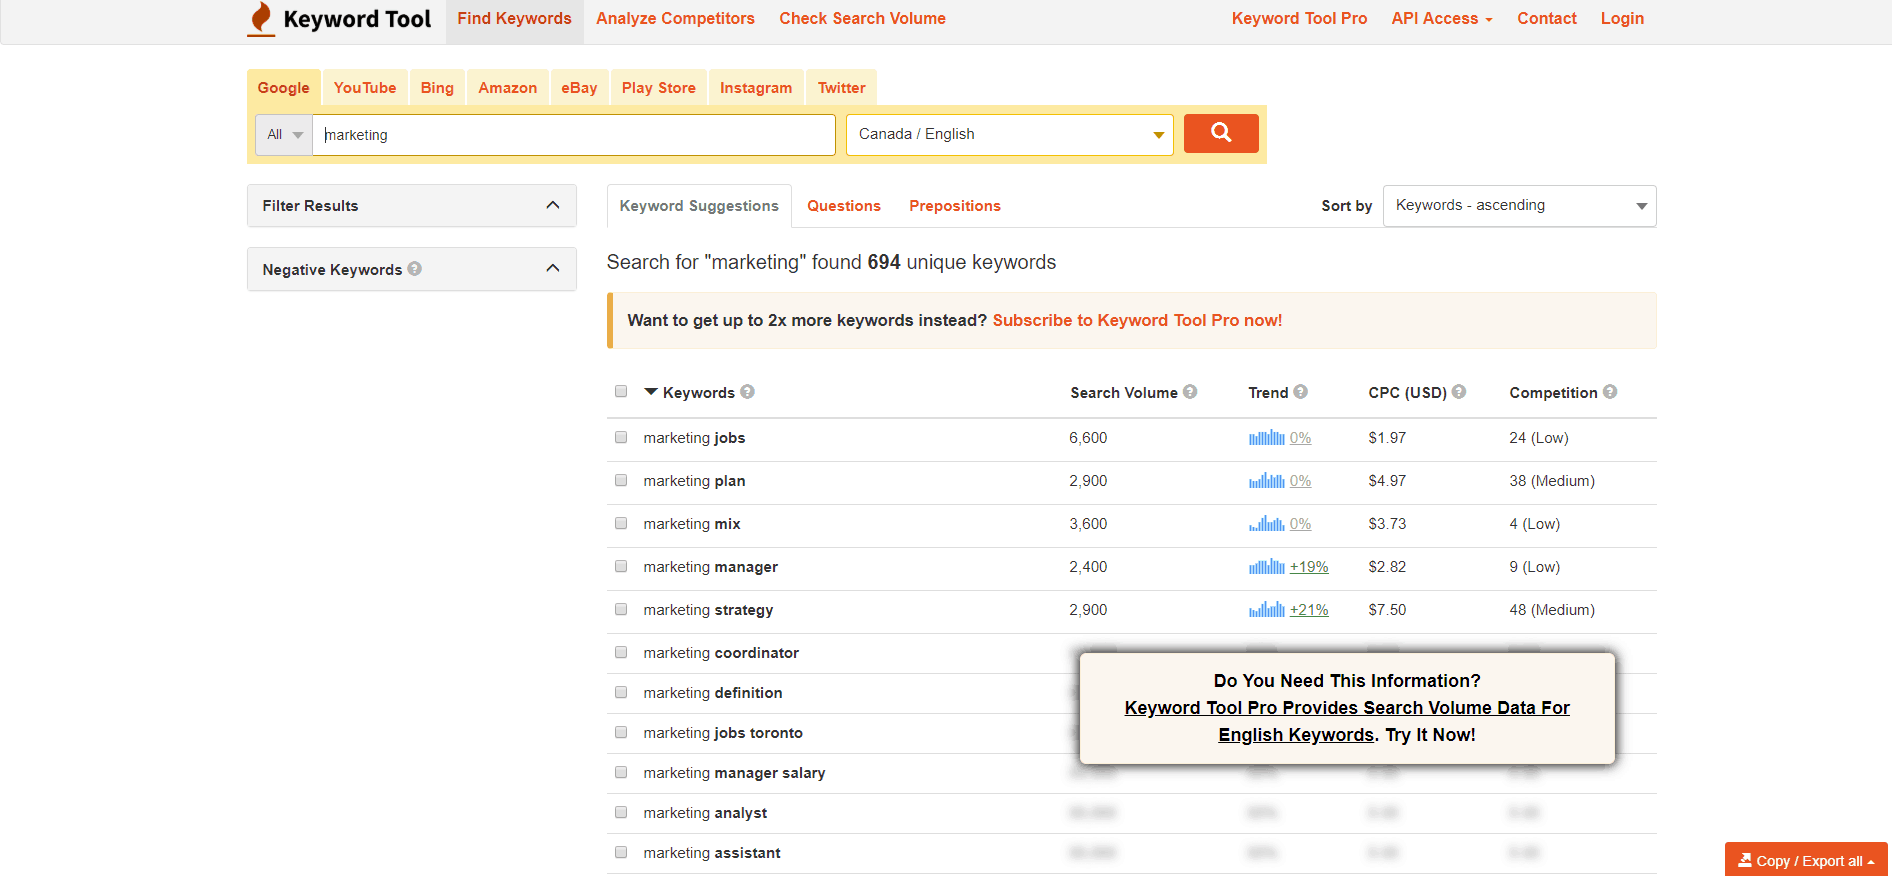
Task: Check the marketing coordinator row checkbox
Action: tap(621, 652)
